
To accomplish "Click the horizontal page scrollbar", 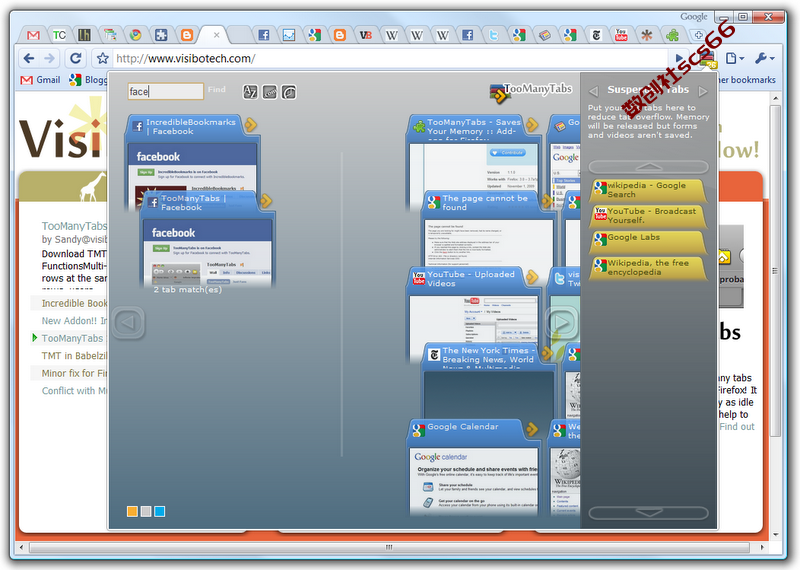I will point(389,548).
